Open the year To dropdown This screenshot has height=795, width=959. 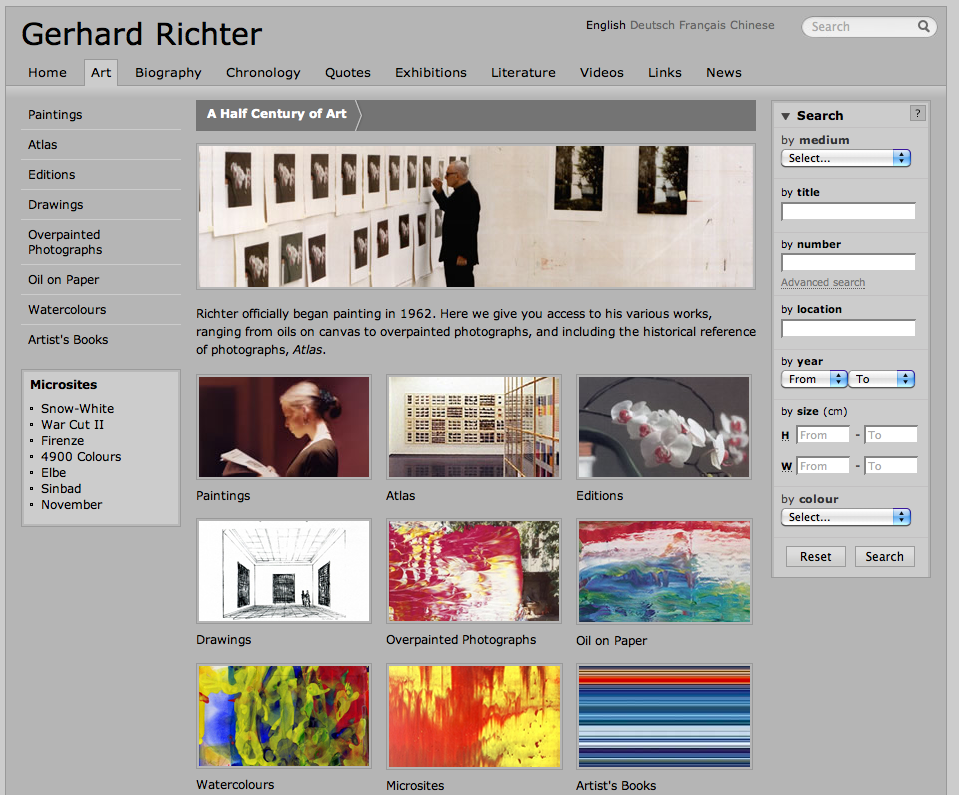pyautogui.click(x=882, y=379)
